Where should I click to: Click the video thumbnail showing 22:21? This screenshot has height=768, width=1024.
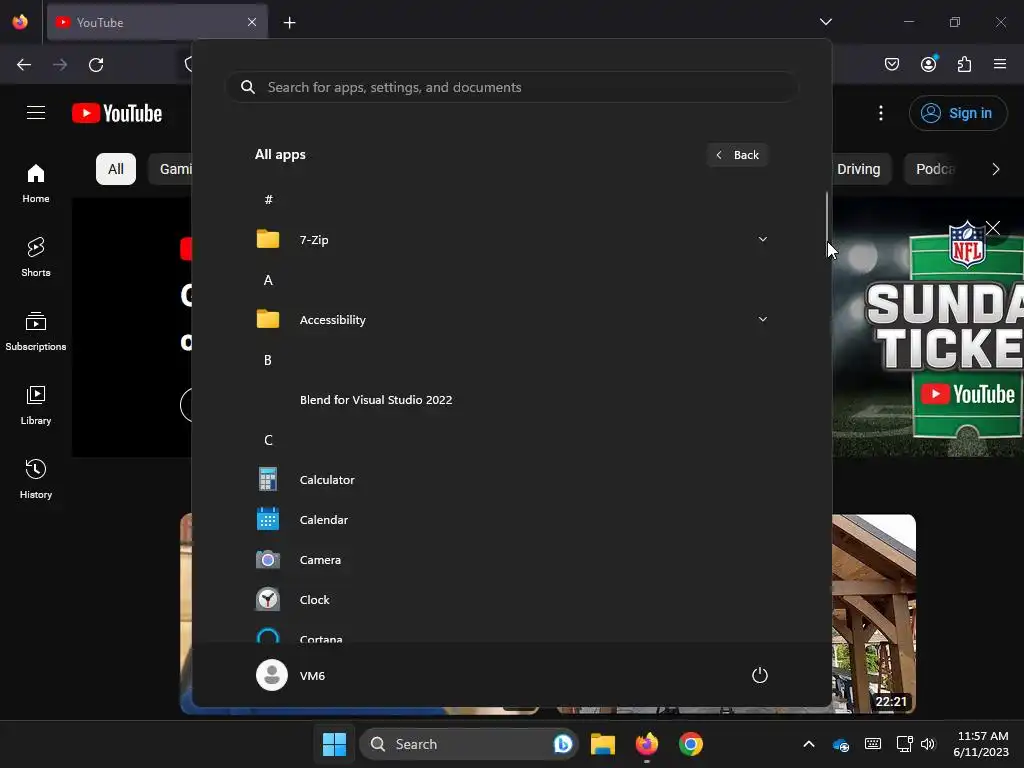[874, 614]
